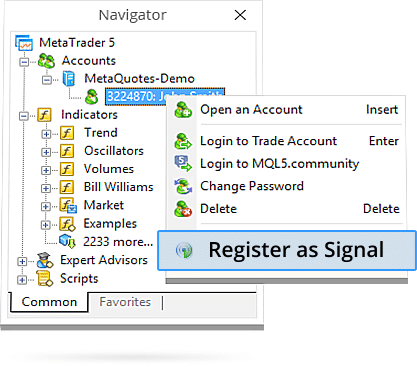417x367 pixels.
Task: Click the 2233 more... entry
Action: coord(118,242)
